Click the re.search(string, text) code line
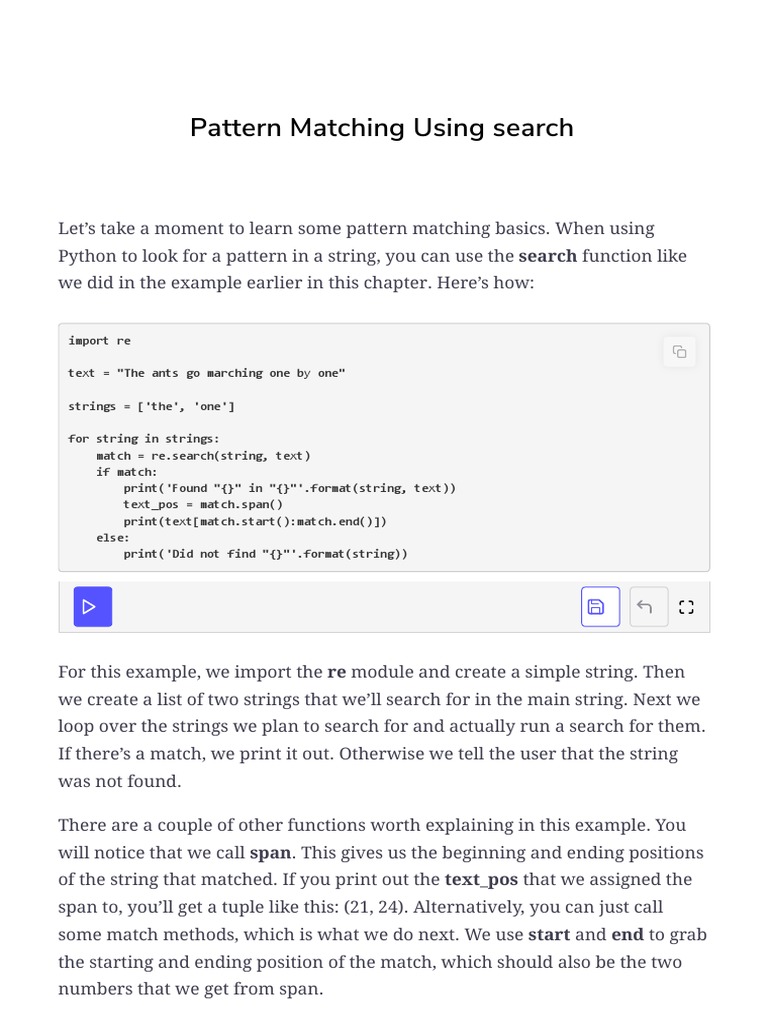 coord(203,455)
